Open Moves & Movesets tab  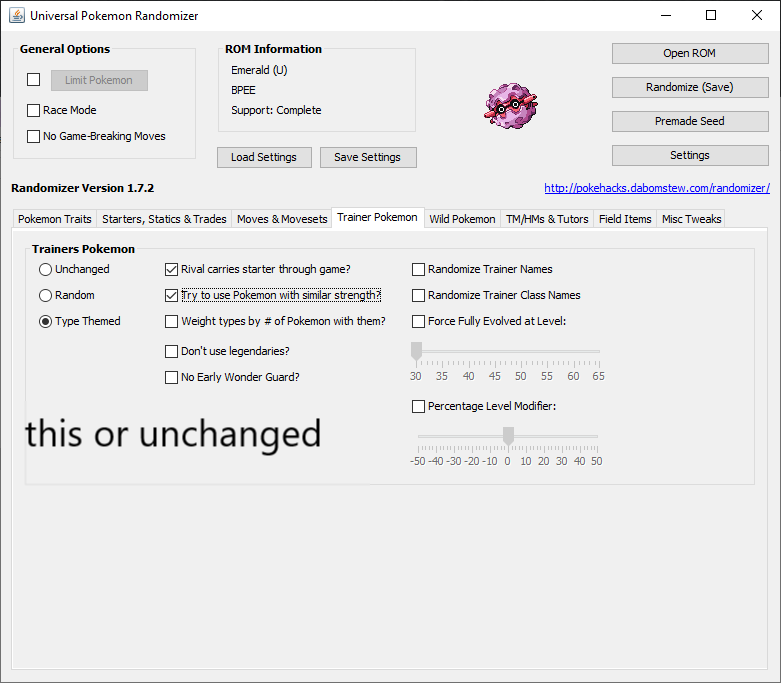point(282,219)
